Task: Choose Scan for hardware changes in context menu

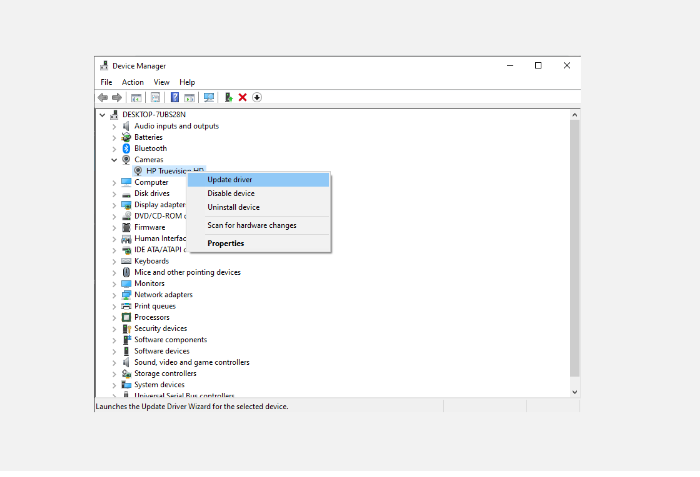Action: (x=258, y=225)
